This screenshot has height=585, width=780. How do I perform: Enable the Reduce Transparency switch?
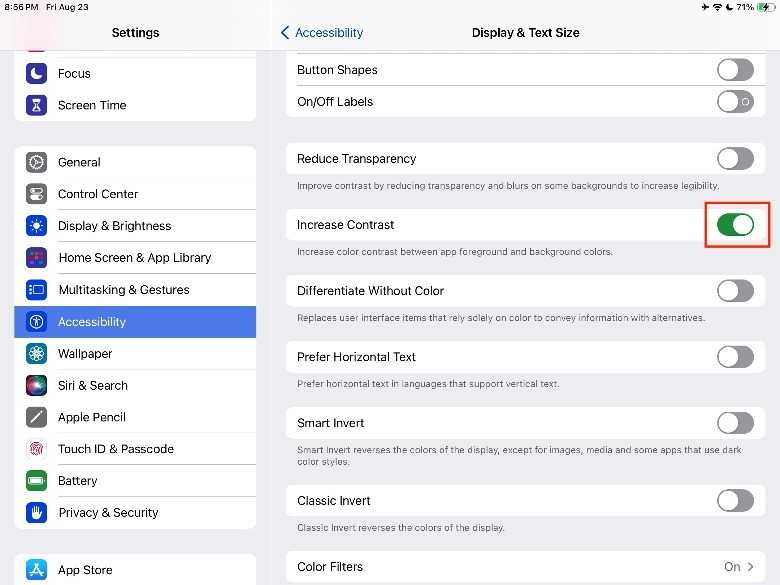click(735, 159)
